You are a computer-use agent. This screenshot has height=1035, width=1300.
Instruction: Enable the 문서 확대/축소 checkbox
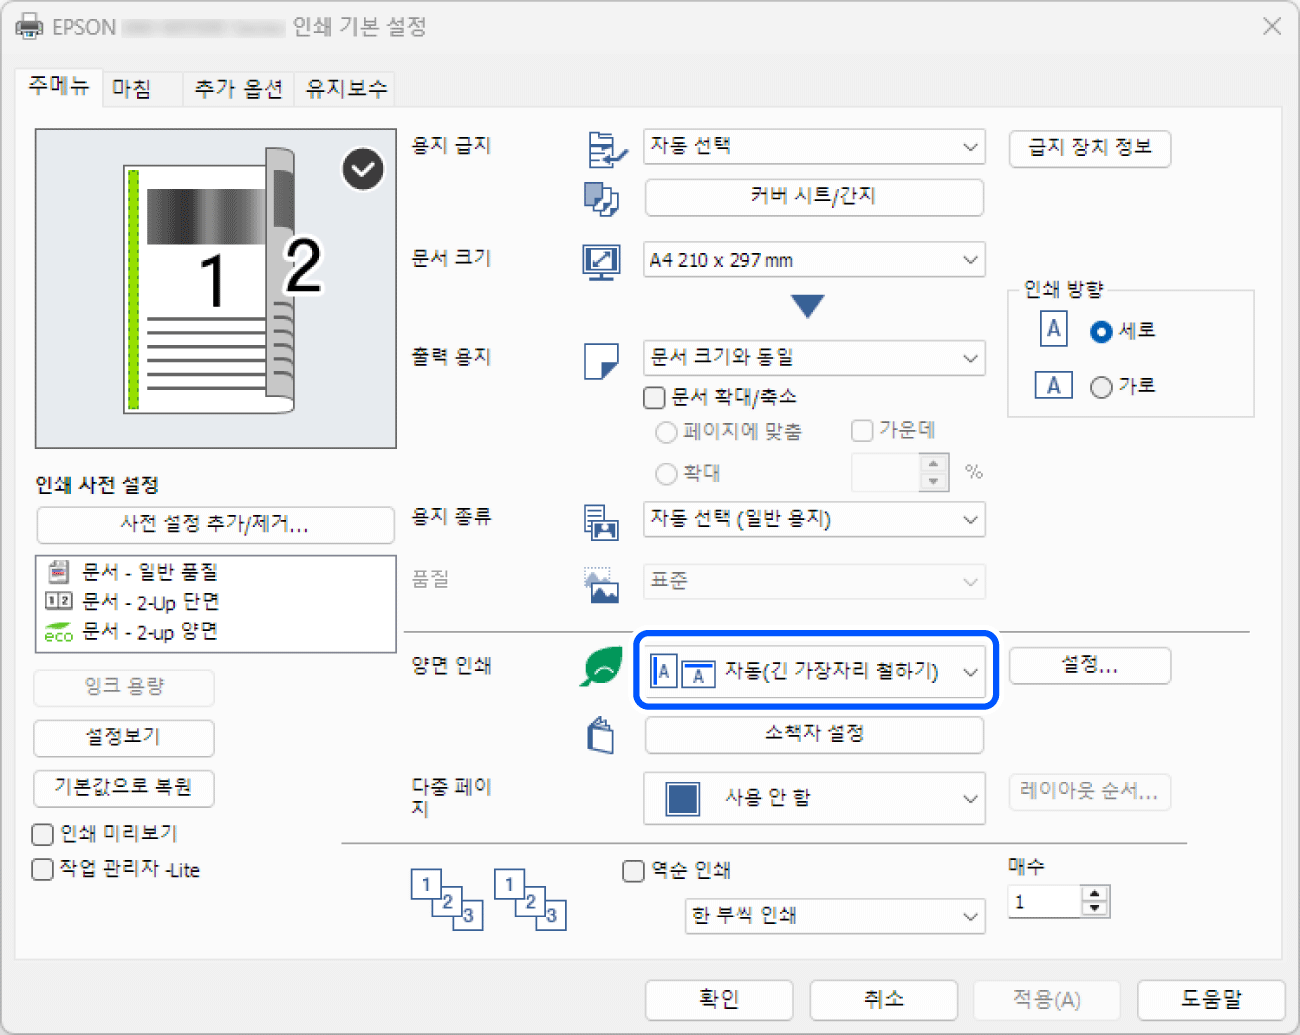655,398
